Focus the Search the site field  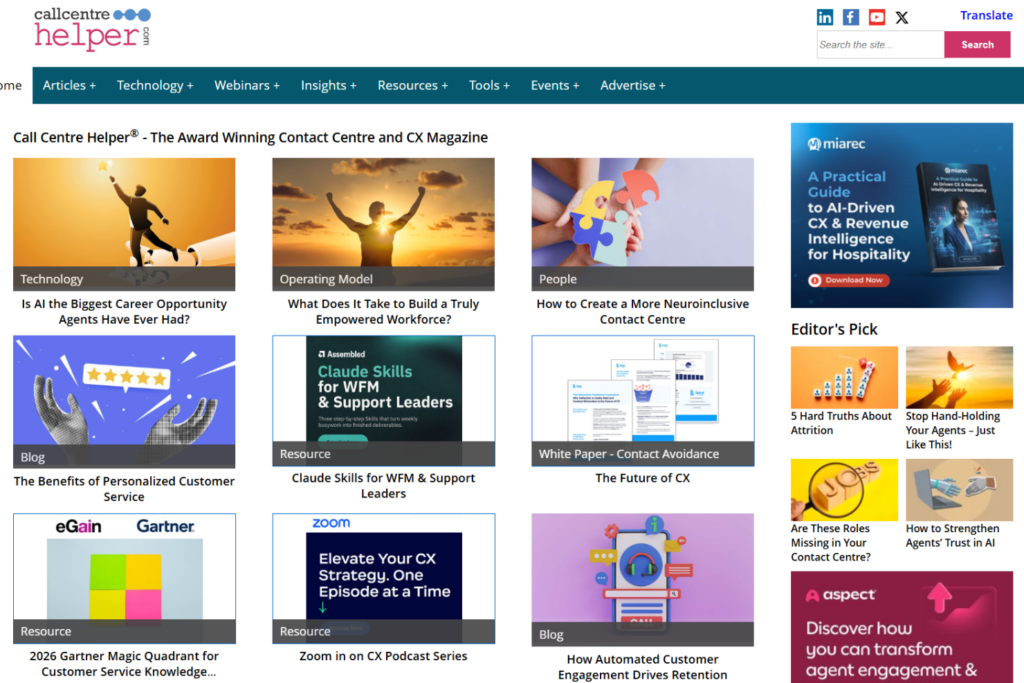pyautogui.click(x=880, y=44)
